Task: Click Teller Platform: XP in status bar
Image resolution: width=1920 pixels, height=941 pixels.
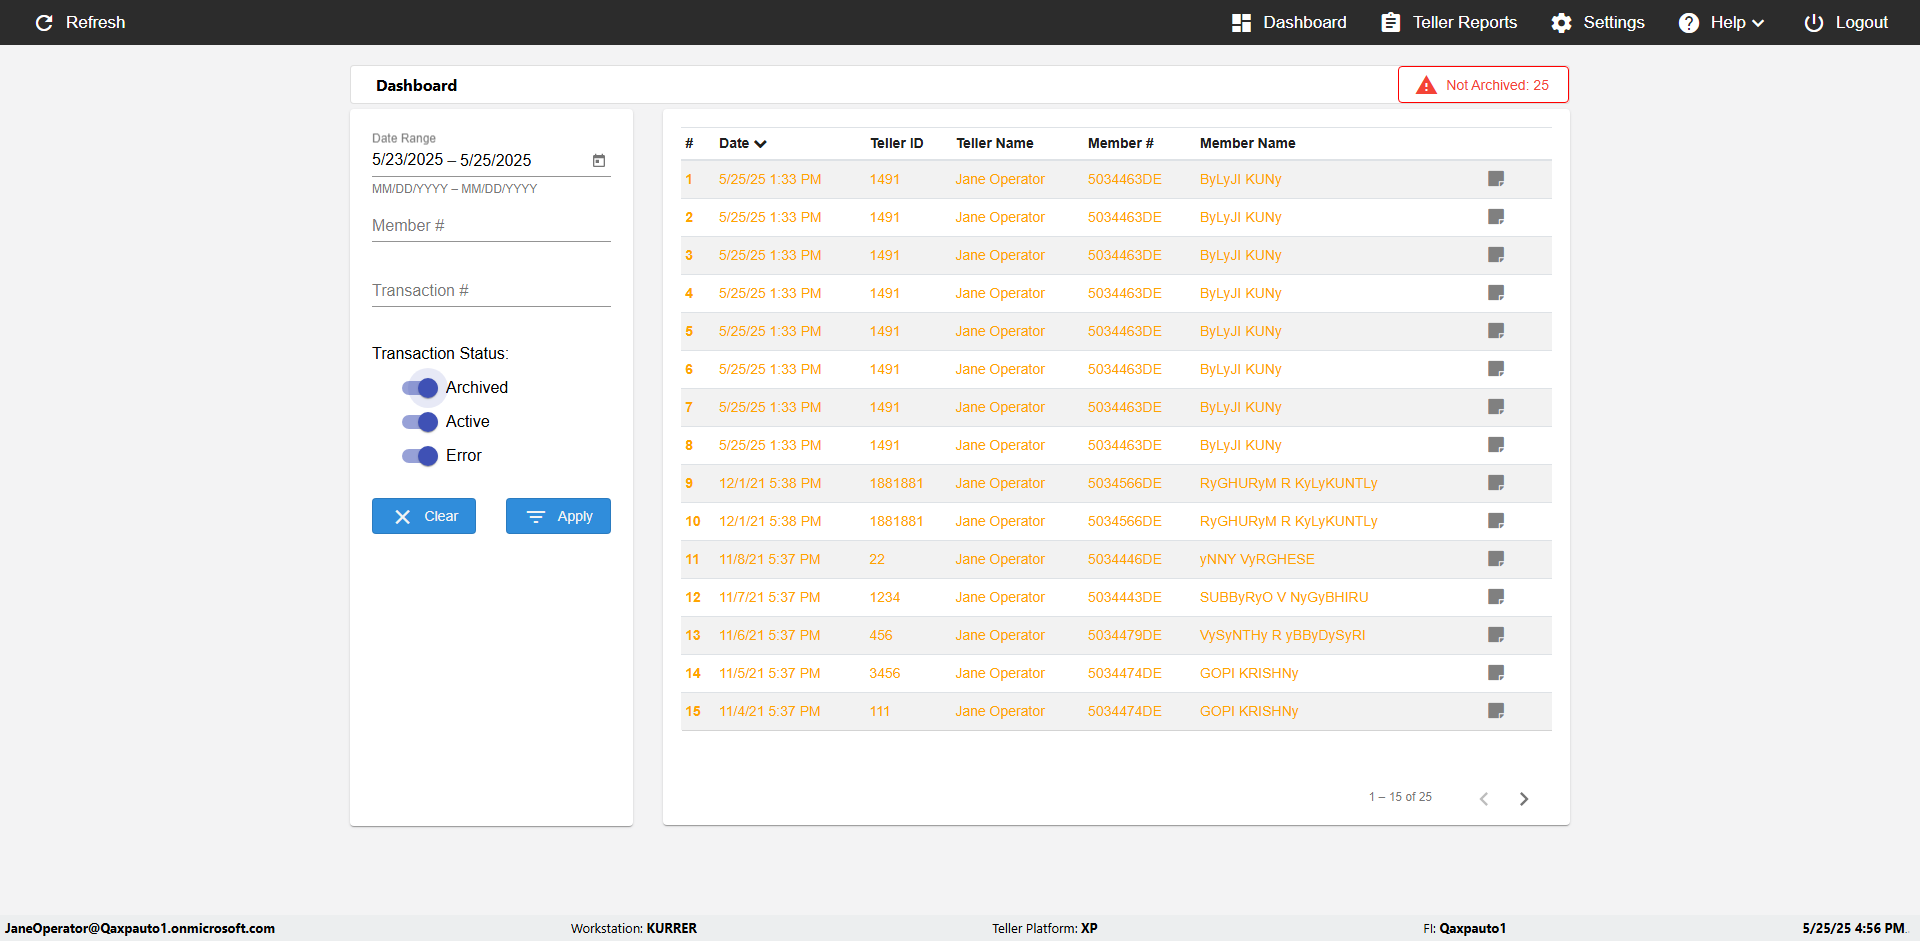Action: click(1045, 928)
